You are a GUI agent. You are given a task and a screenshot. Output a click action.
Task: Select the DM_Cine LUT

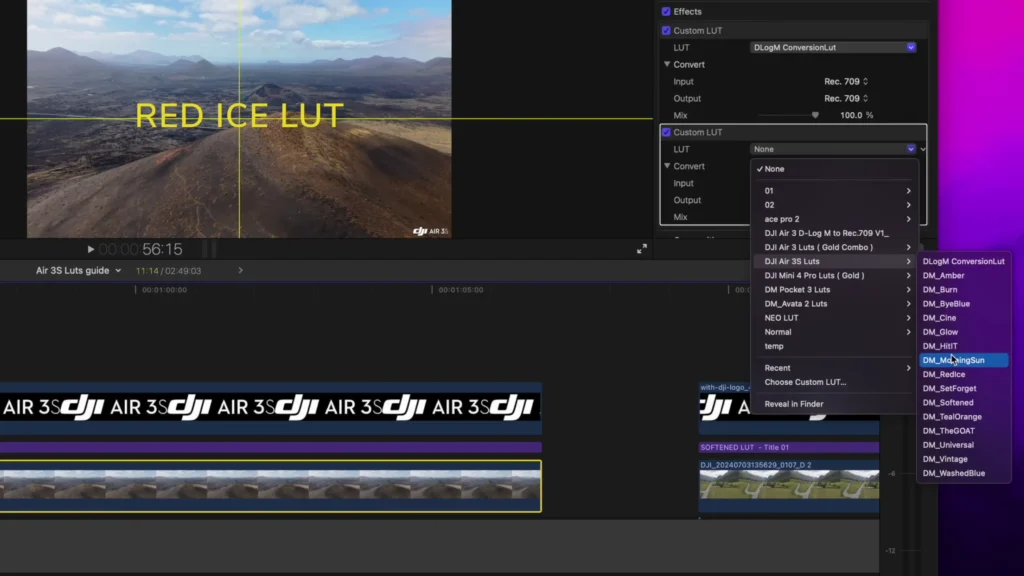point(964,318)
